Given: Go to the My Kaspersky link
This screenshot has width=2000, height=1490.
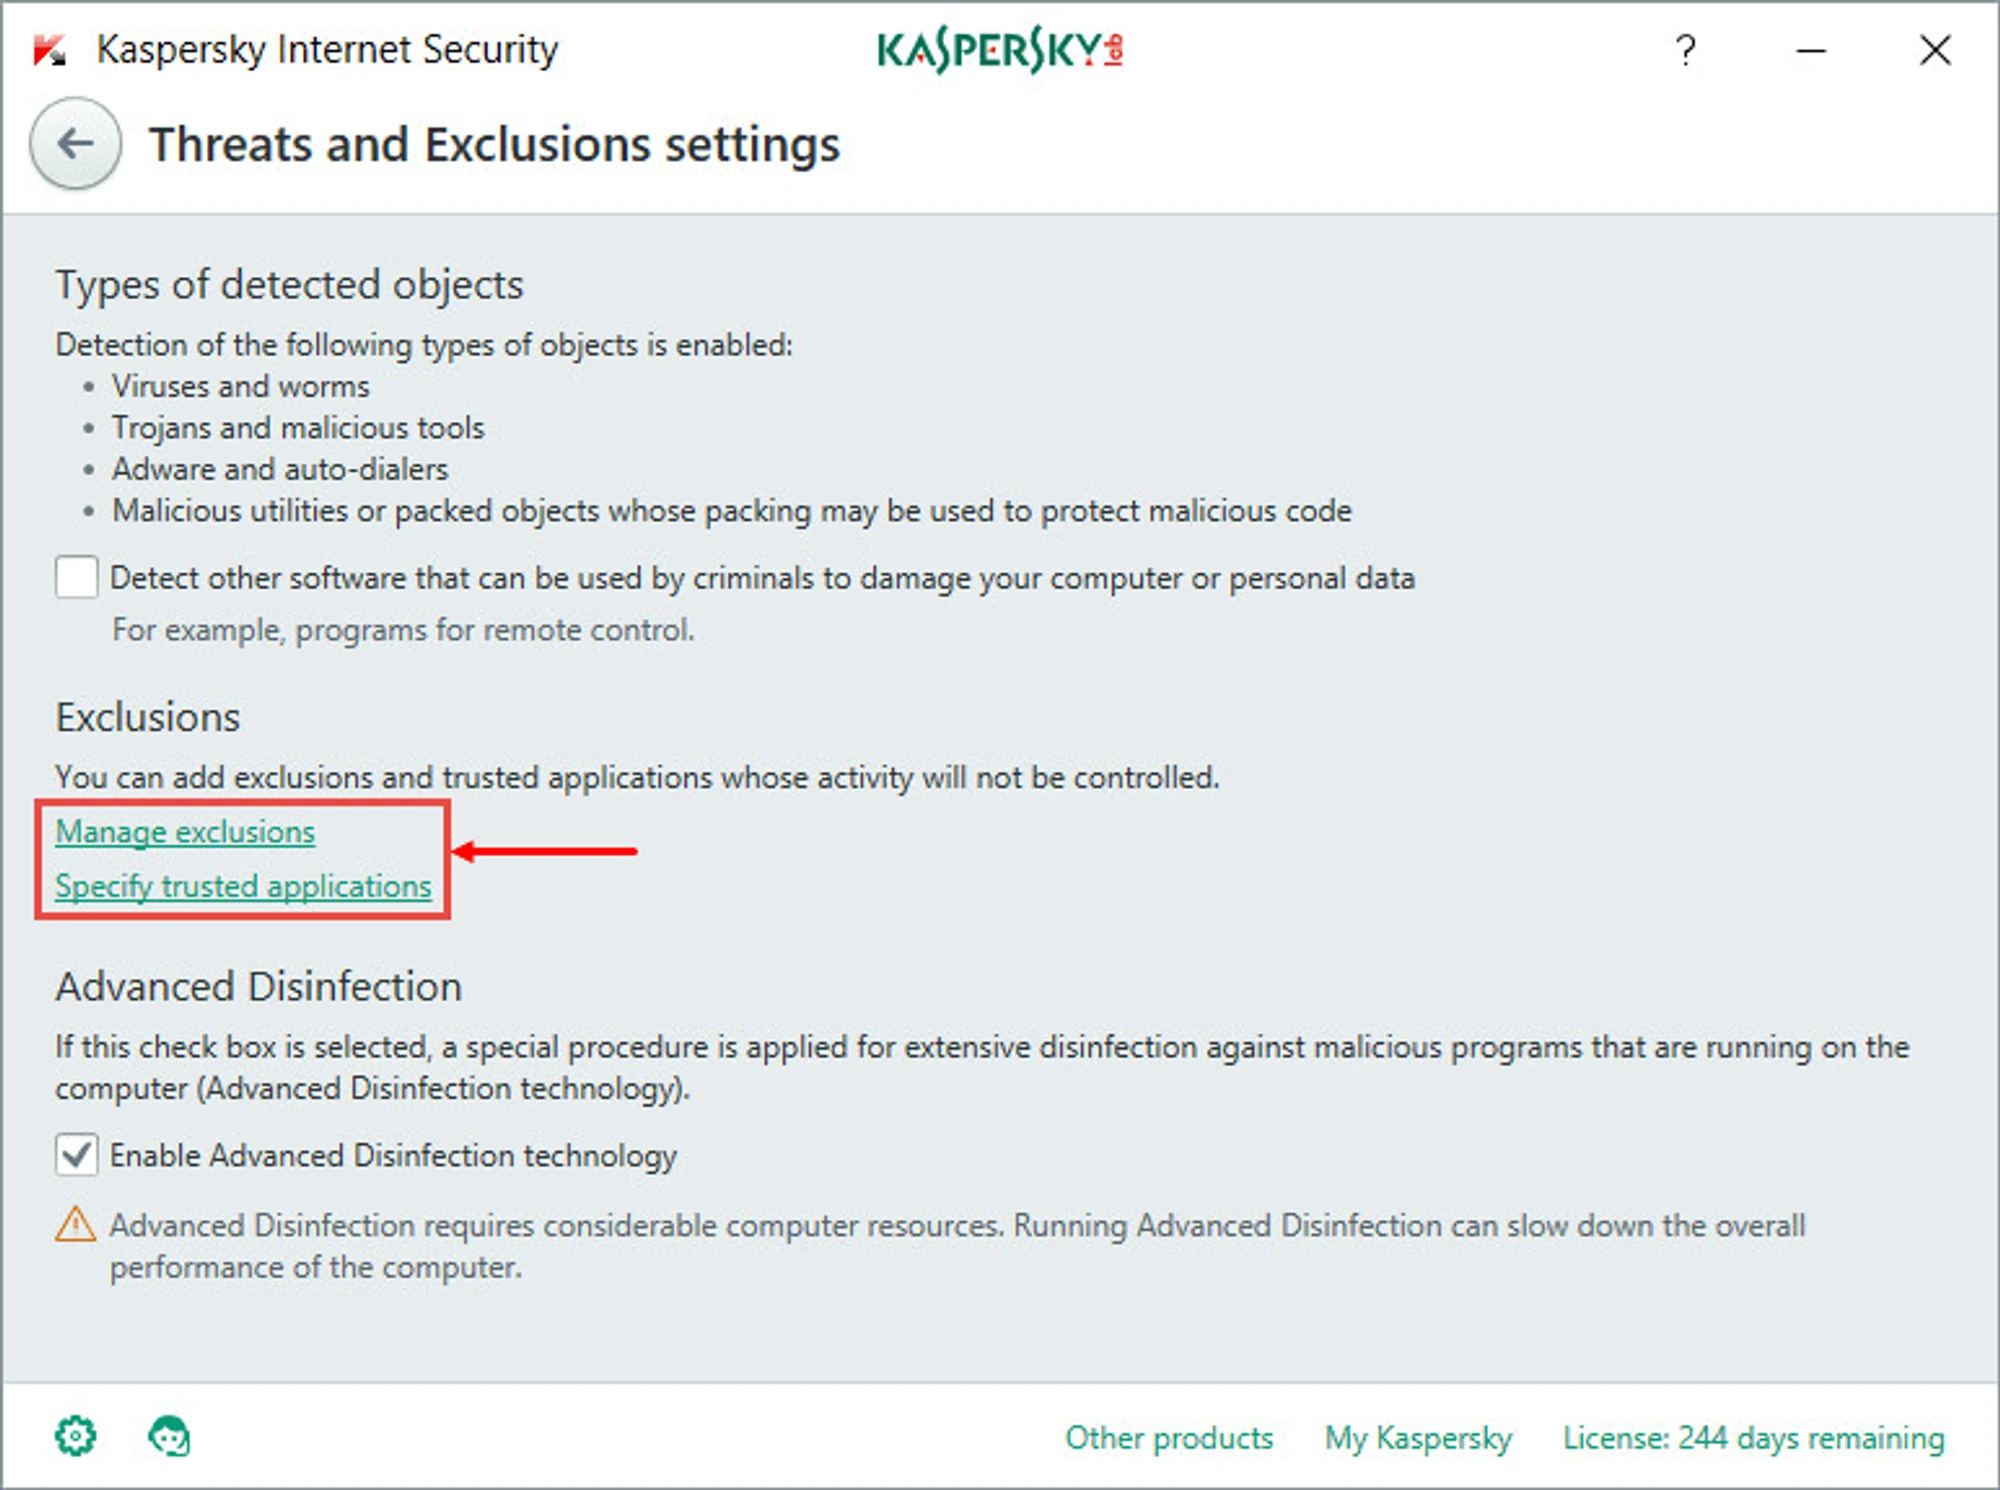Looking at the screenshot, I should tap(1417, 1437).
